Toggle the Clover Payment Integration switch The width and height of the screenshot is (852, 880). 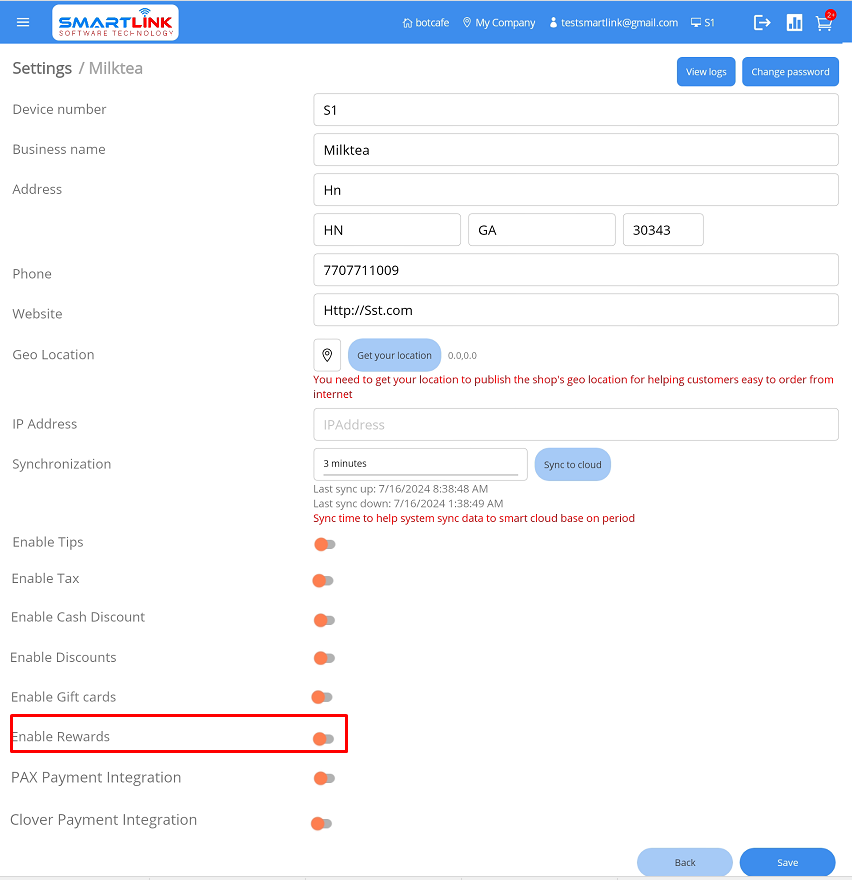[321, 823]
